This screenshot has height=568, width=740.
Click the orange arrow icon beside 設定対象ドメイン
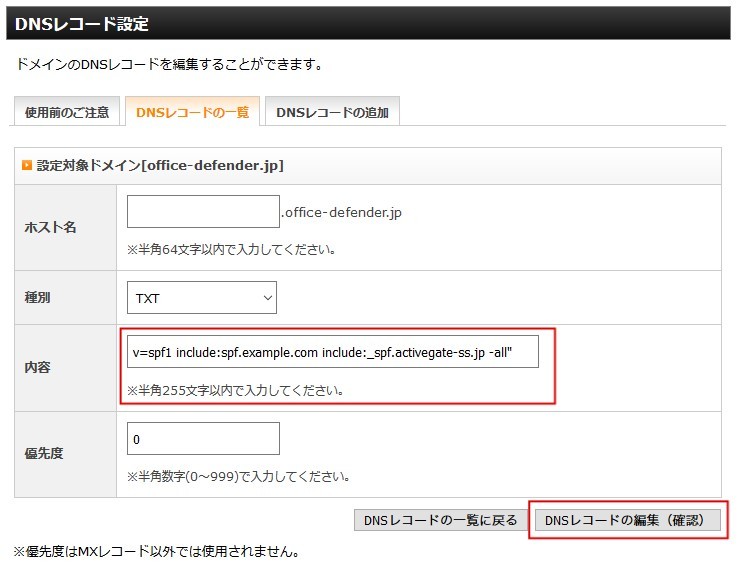pos(27,165)
